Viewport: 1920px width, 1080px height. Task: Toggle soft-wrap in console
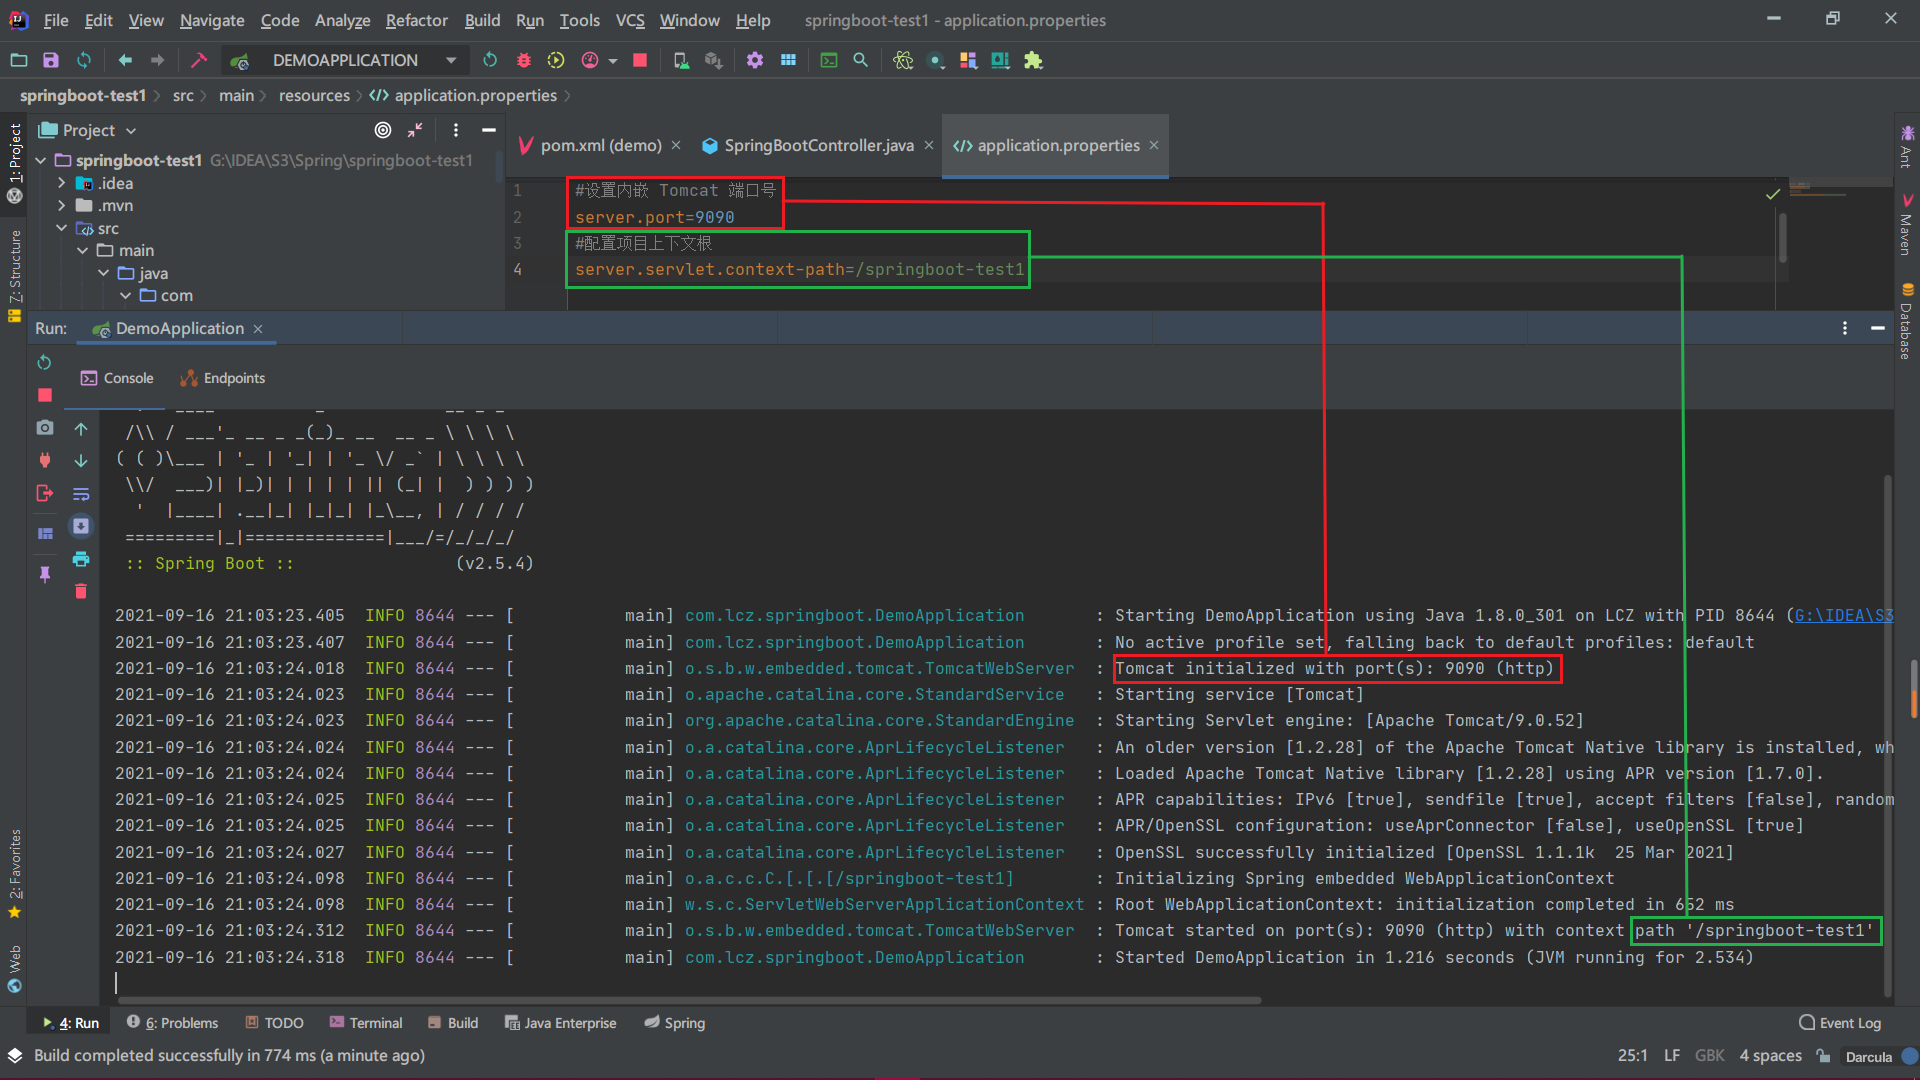click(x=81, y=494)
